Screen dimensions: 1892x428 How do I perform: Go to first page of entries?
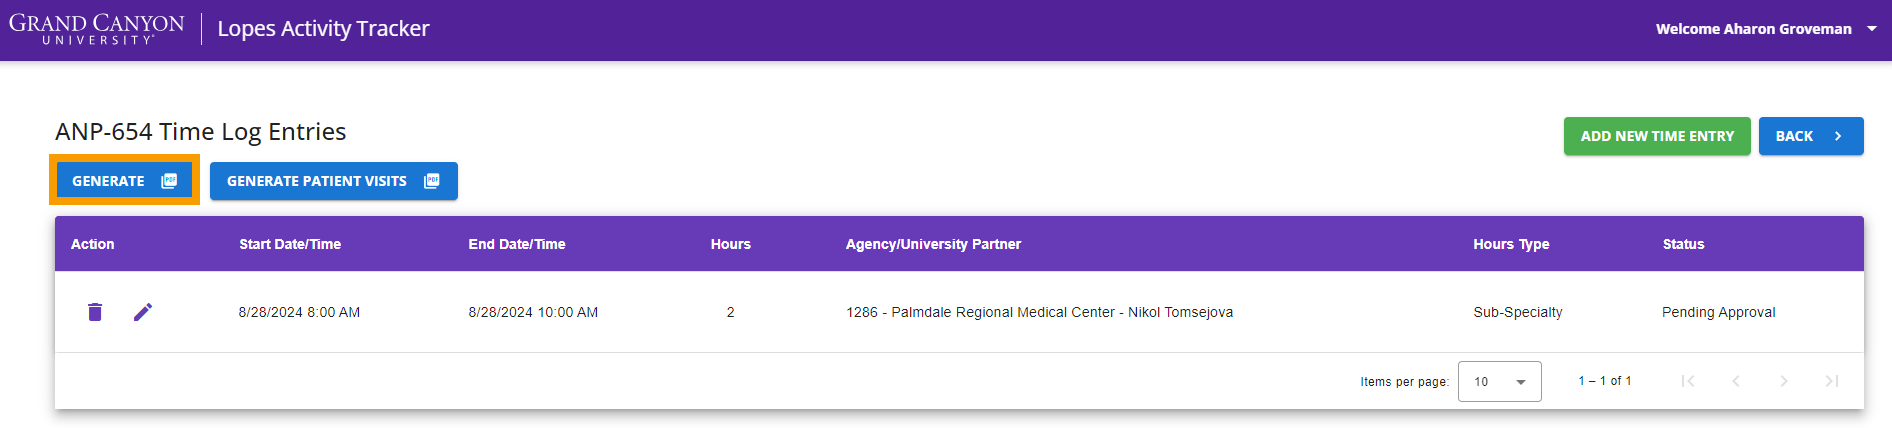click(x=1688, y=381)
